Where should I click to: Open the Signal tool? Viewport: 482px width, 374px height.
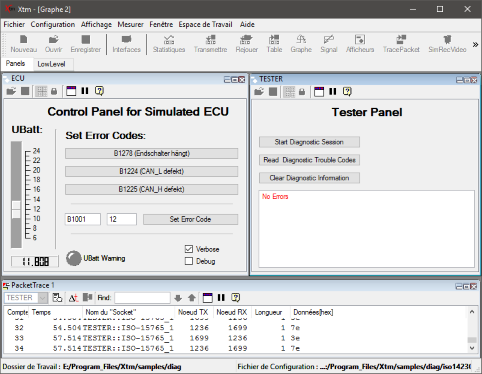pyautogui.click(x=329, y=44)
